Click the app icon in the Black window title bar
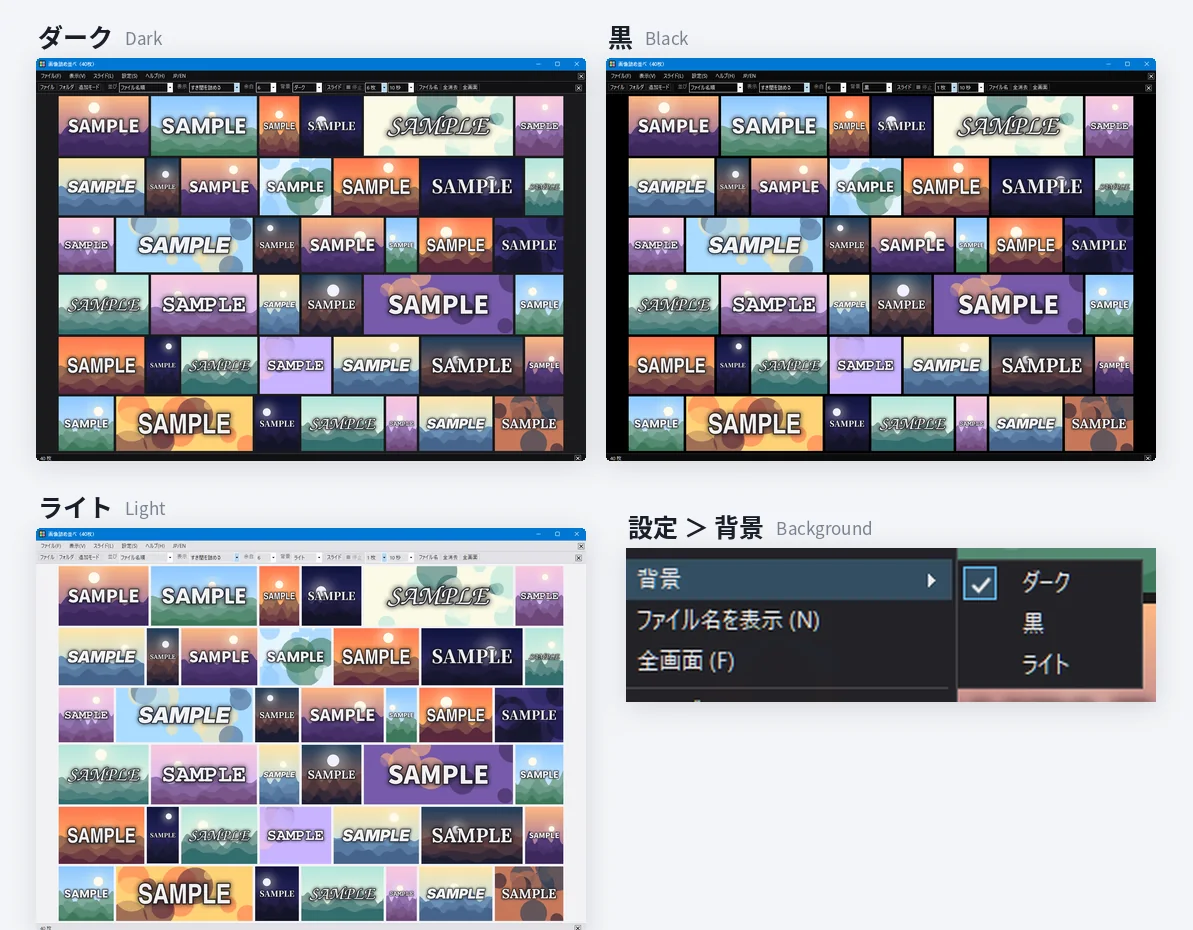 [612, 64]
